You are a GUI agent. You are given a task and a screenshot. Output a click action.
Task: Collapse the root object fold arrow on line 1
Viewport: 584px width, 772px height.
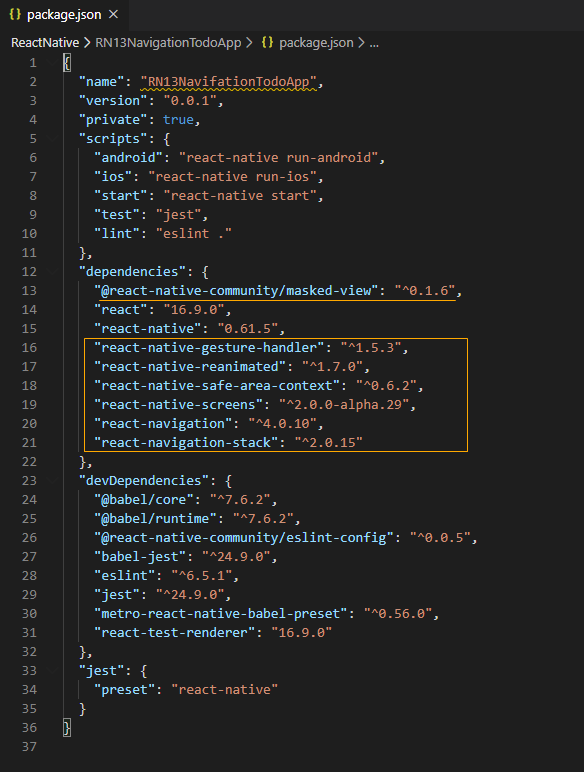(x=52, y=63)
